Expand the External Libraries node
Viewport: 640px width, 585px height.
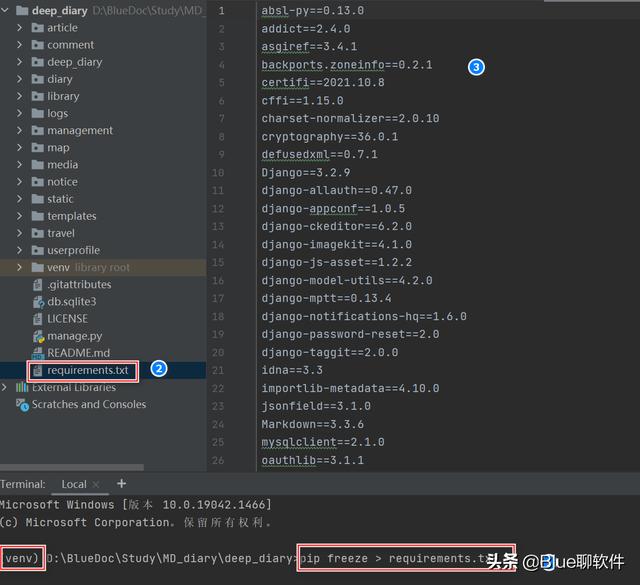(4, 387)
